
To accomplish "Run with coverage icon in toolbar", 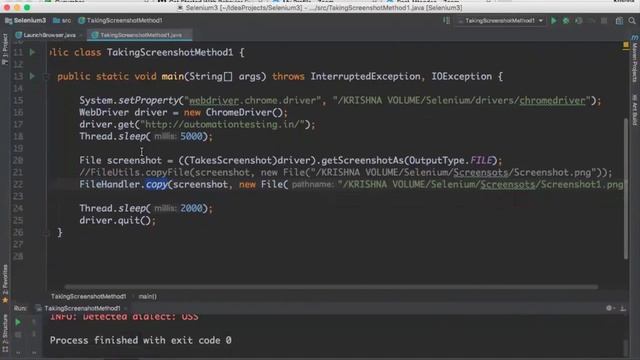I will 578,20.
